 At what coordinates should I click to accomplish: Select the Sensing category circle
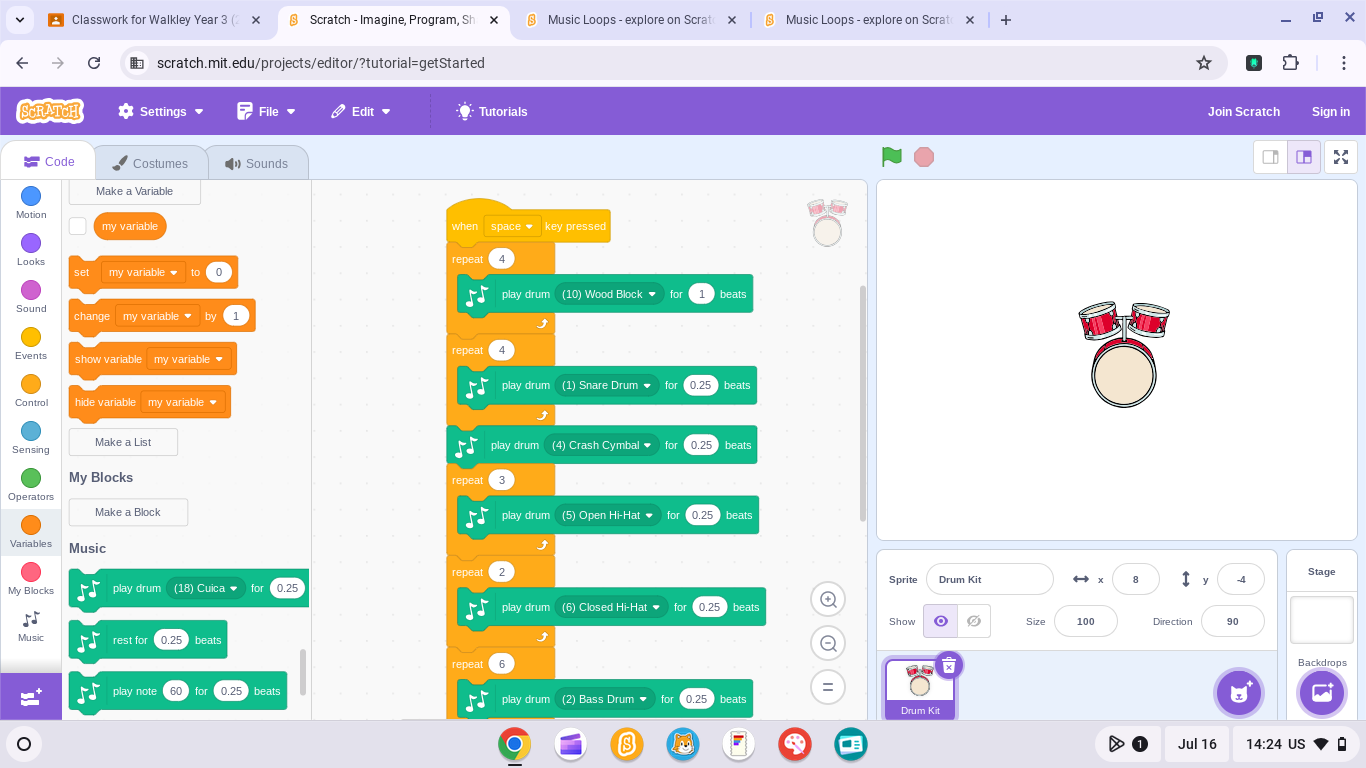point(31,431)
